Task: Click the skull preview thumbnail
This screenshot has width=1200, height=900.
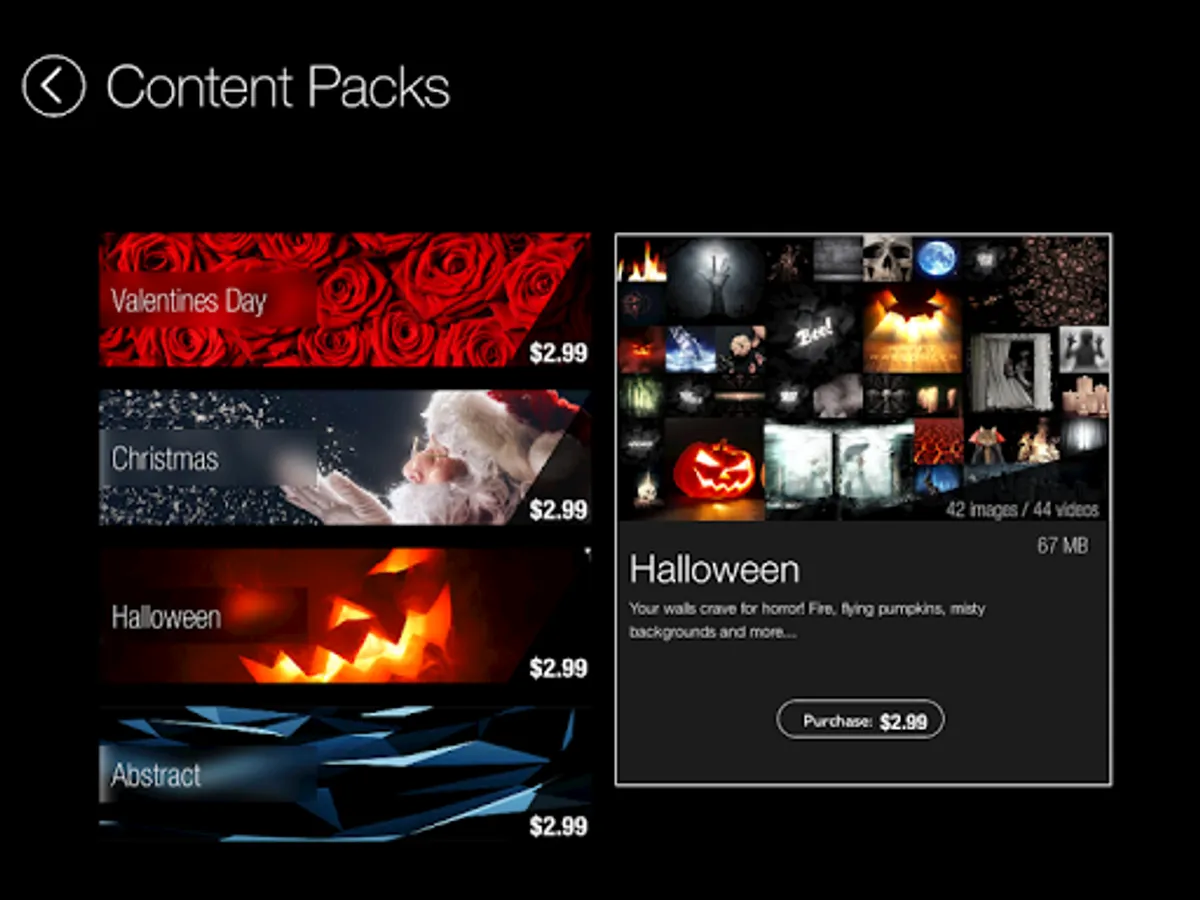Action: point(887,258)
